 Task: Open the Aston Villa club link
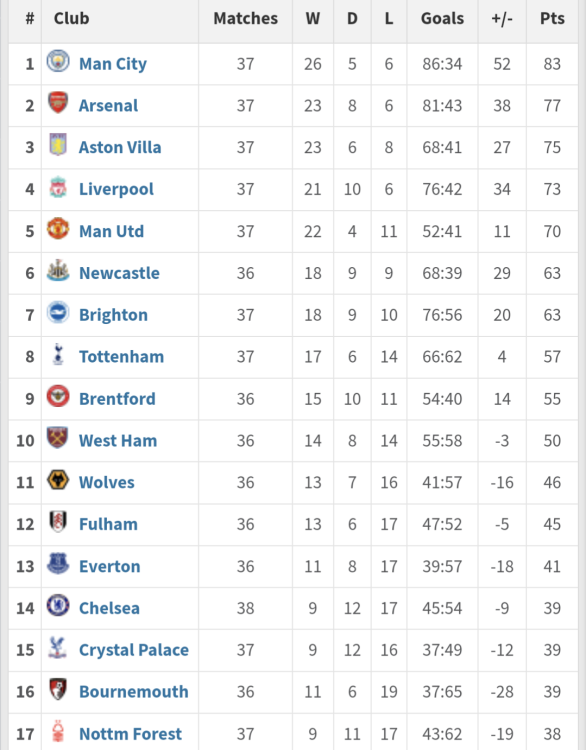point(120,147)
